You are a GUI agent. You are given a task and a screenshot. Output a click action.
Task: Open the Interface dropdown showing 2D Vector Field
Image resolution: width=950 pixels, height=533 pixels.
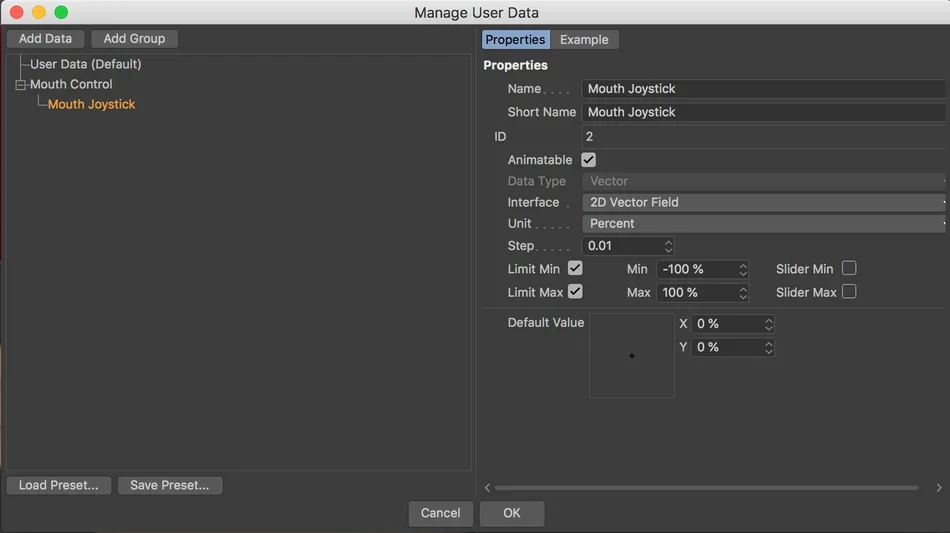click(x=764, y=202)
